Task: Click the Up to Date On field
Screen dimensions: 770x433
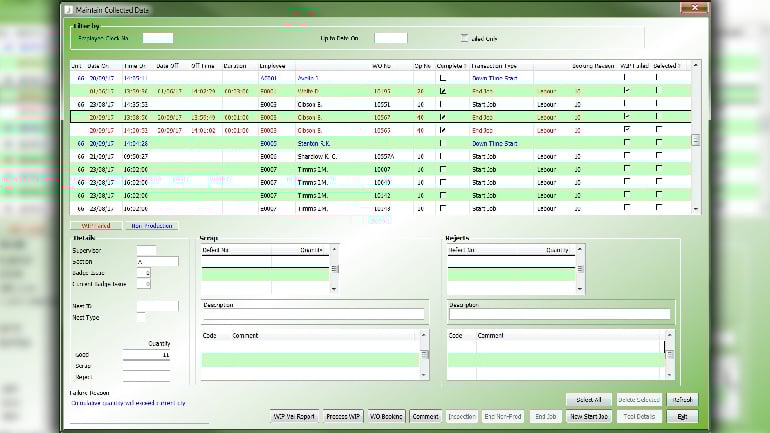Action: (390, 38)
